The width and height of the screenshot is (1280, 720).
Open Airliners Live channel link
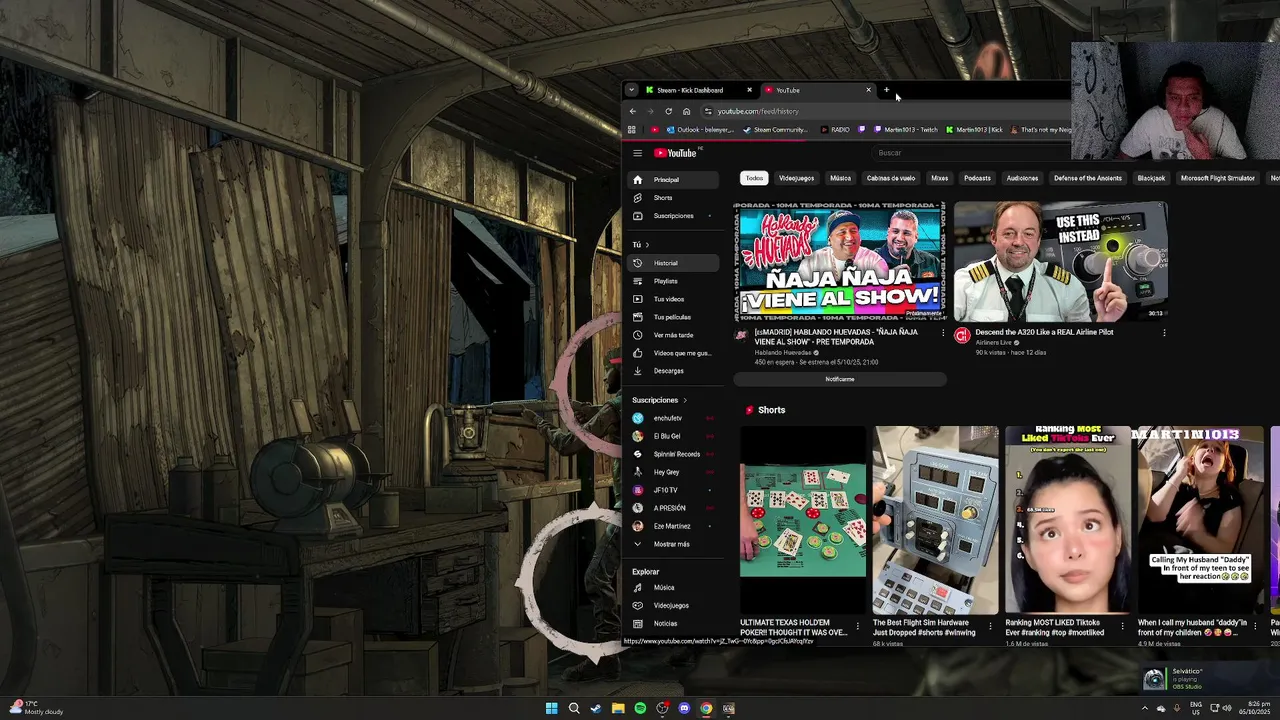pos(994,343)
